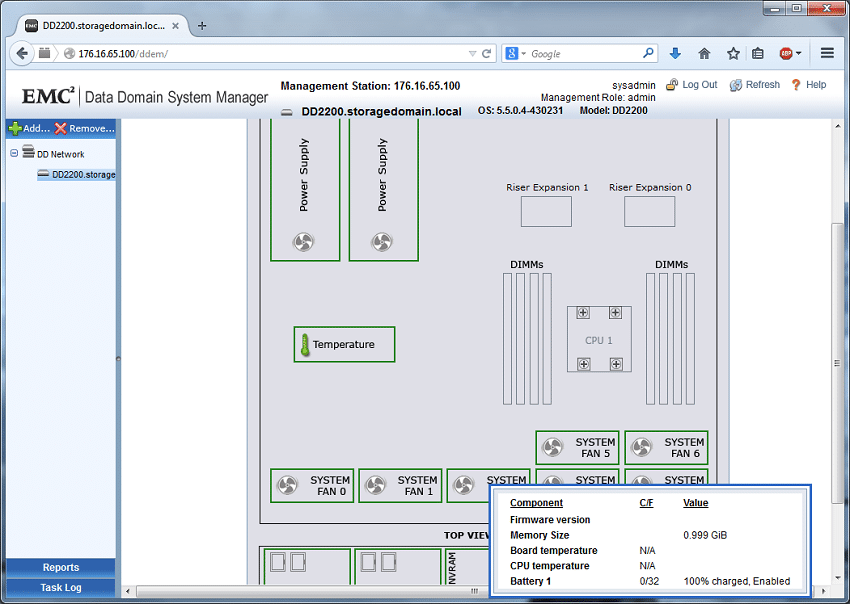Click the SYSTEM FAN 0 label

[330, 486]
